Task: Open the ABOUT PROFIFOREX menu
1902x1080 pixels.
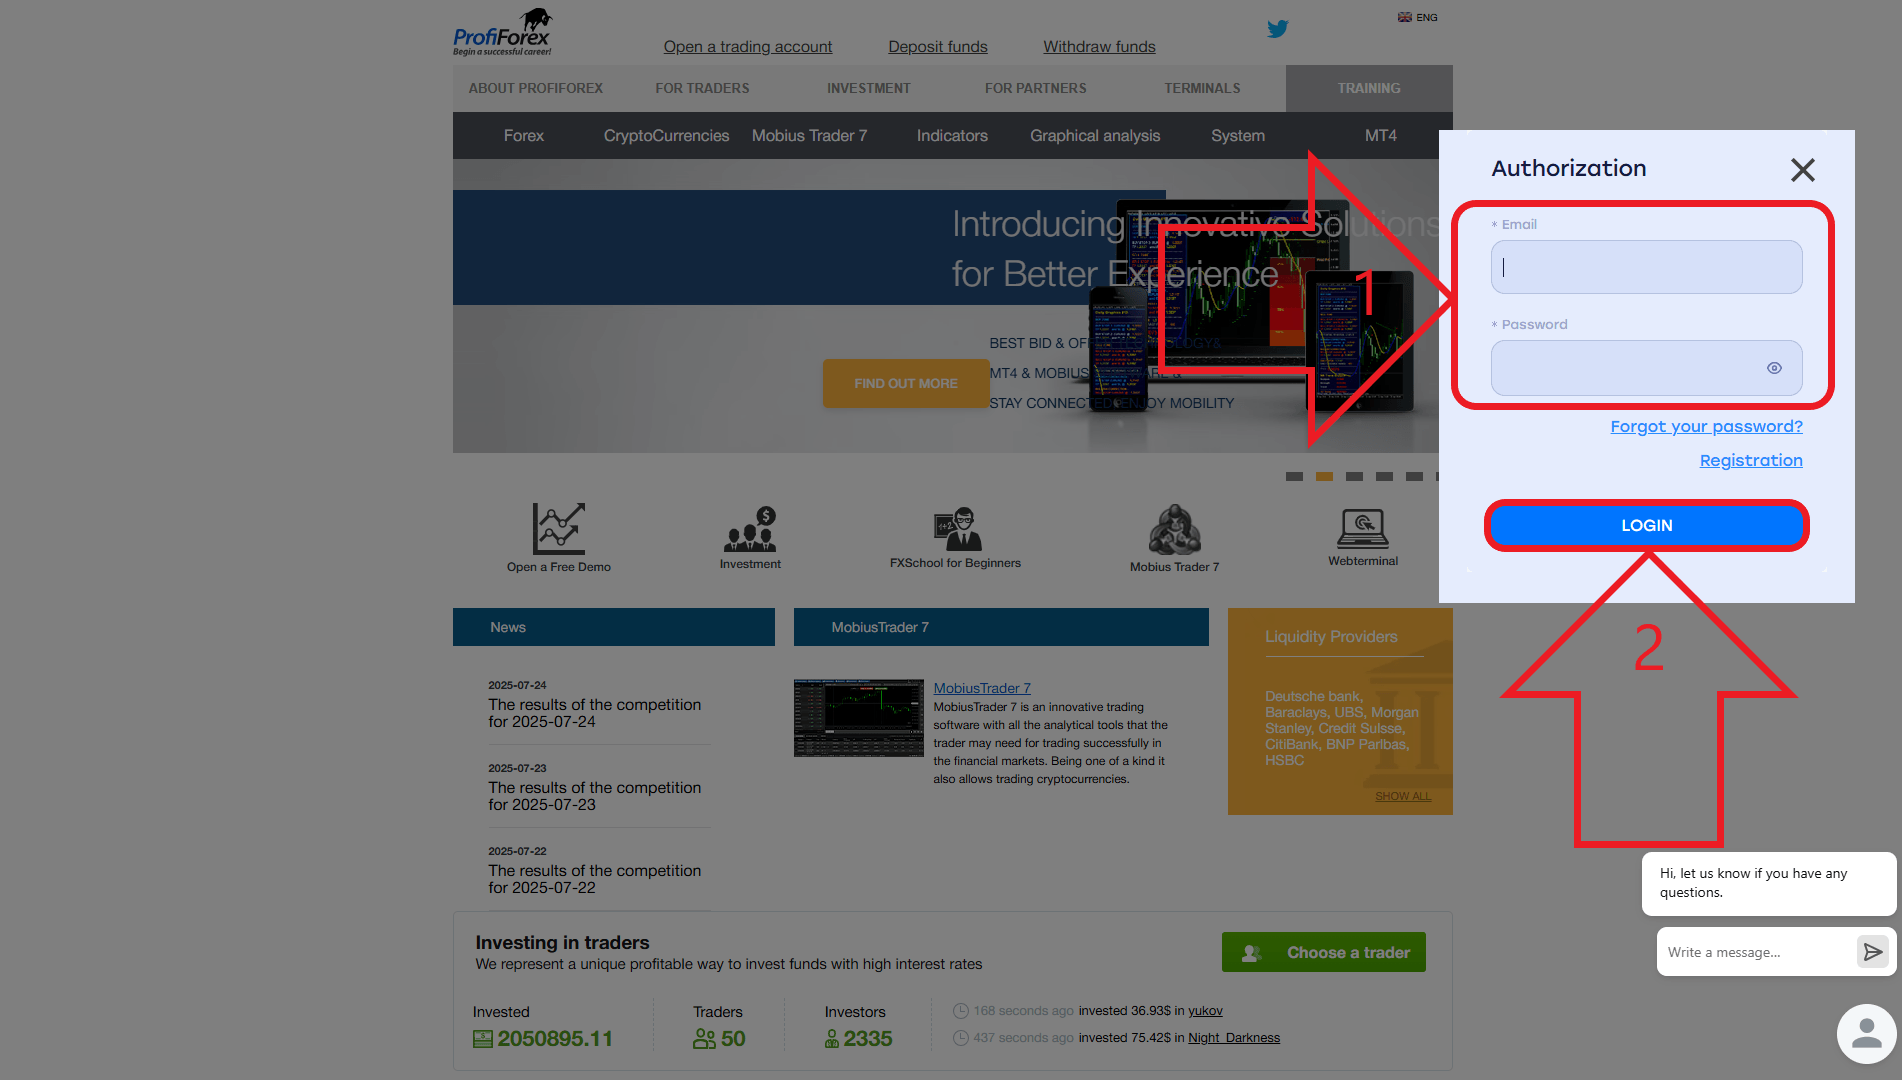Action: (535, 88)
